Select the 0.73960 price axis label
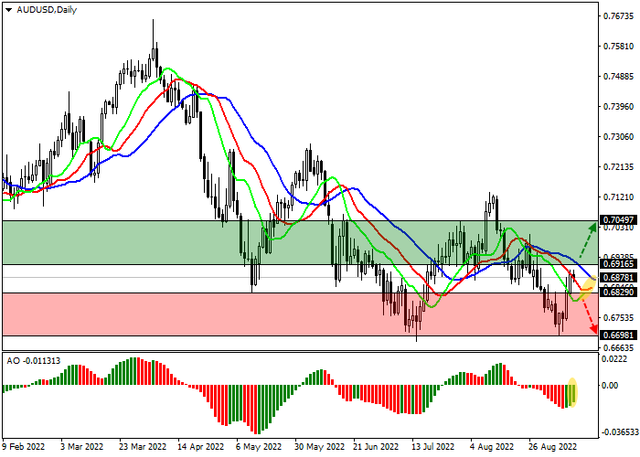Screen dimensions: 640x457 click(x=619, y=107)
